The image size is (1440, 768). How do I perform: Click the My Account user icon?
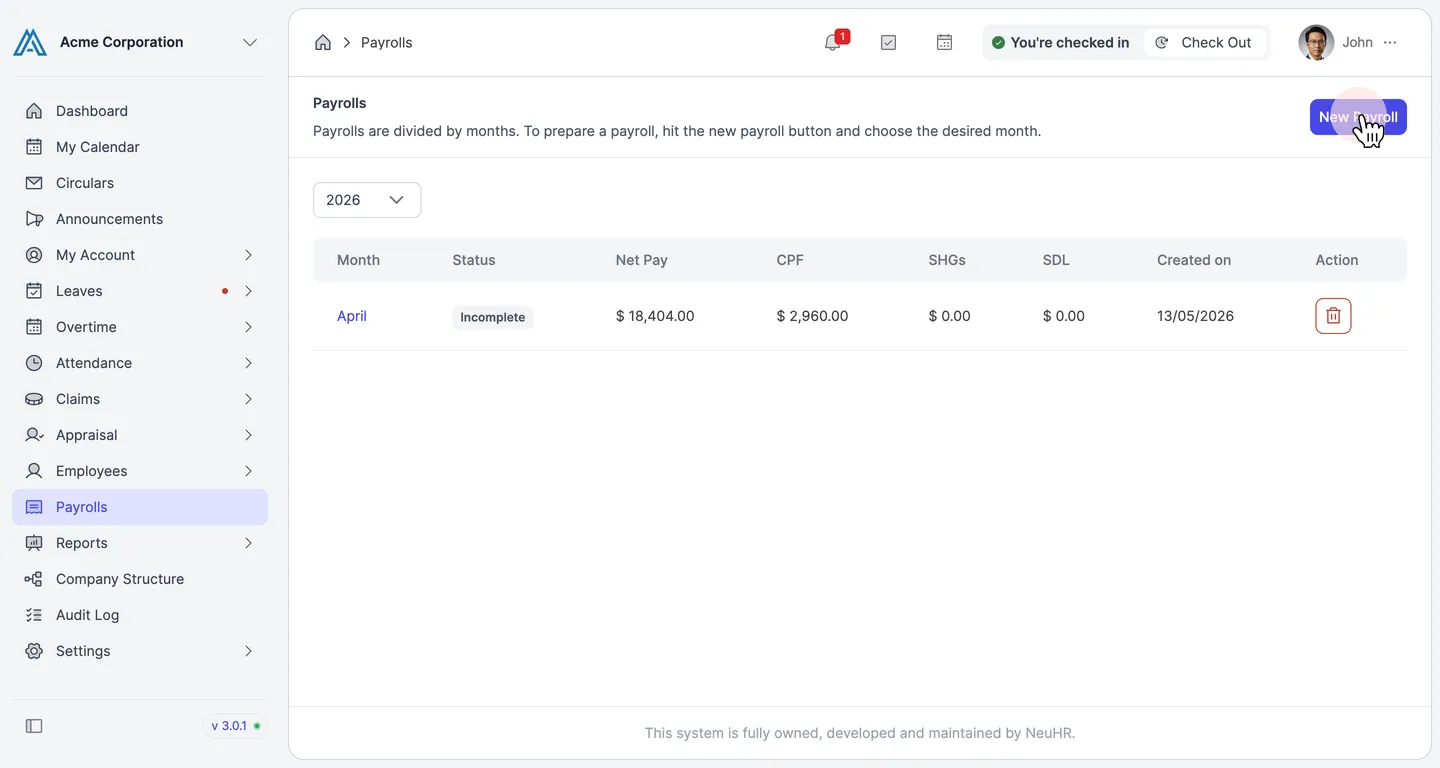click(x=34, y=255)
